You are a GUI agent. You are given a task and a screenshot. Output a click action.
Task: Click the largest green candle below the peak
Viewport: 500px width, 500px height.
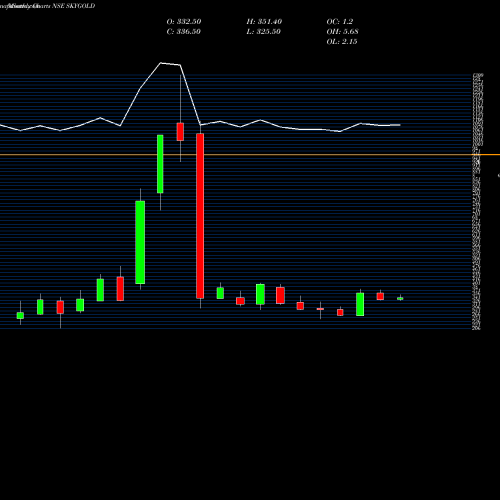140,242
